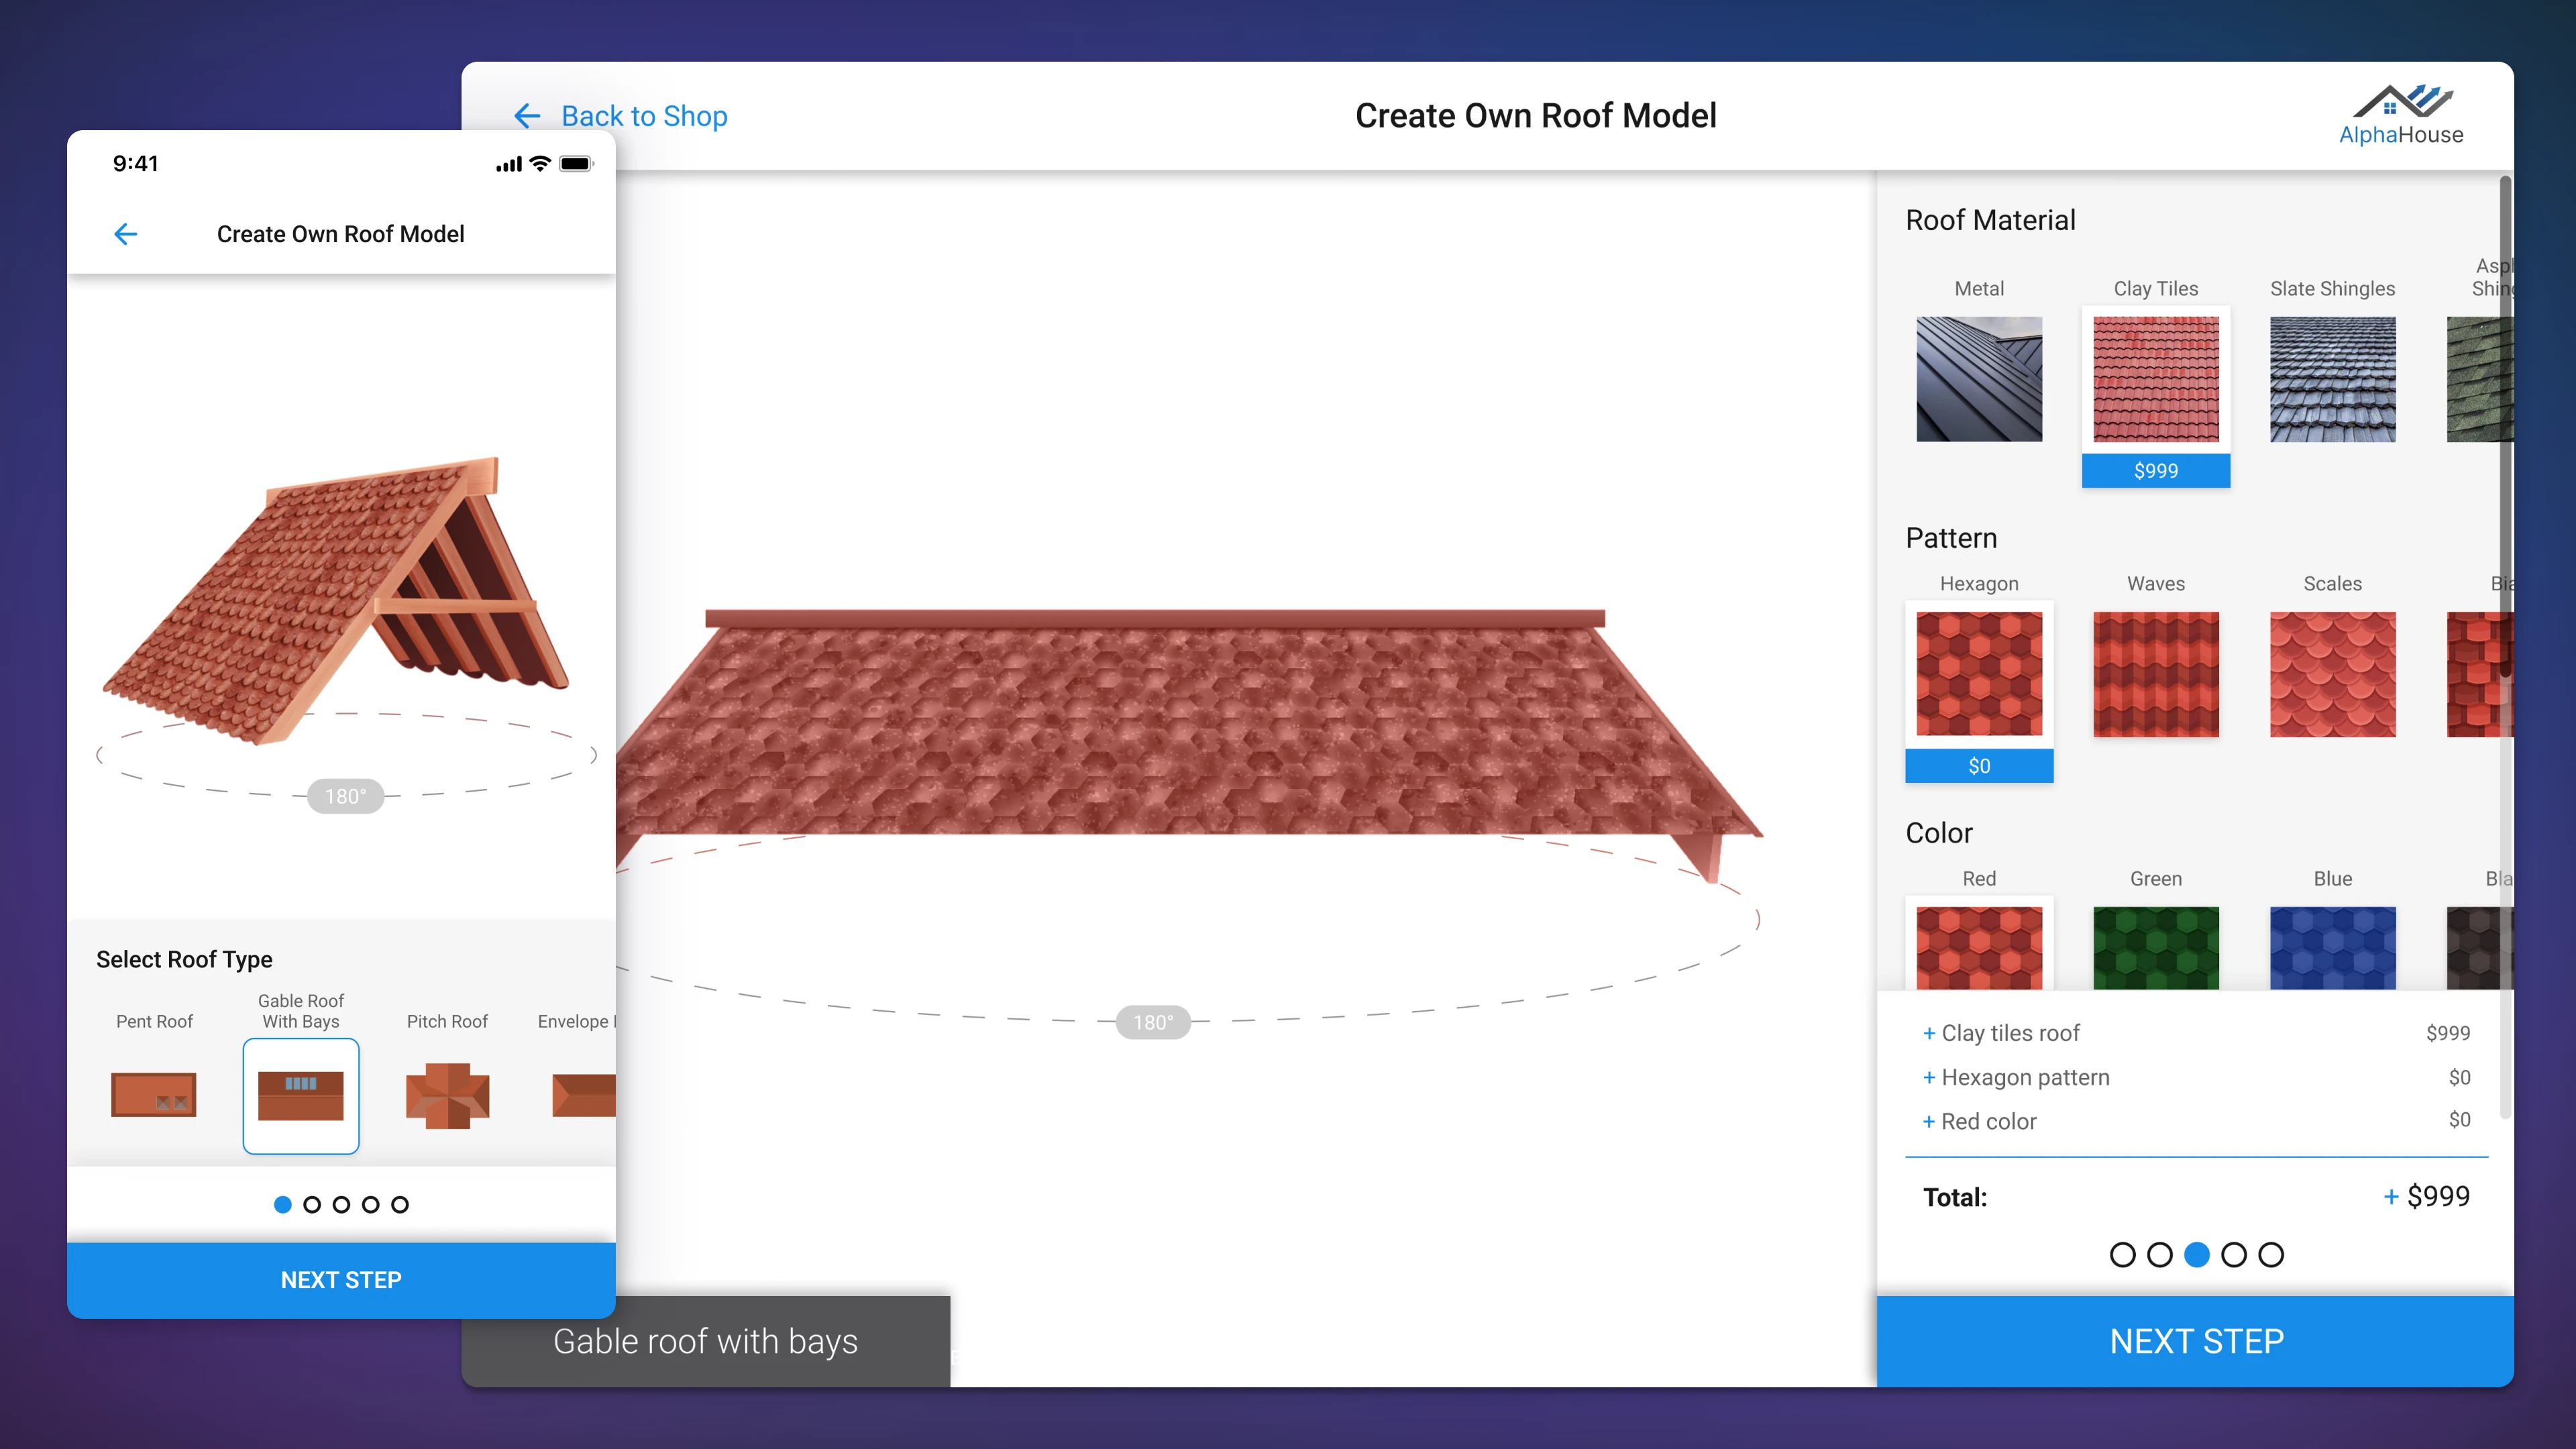This screenshot has height=1449, width=2576.
Task: Select first step dot in desktop pager
Action: [2122, 1254]
